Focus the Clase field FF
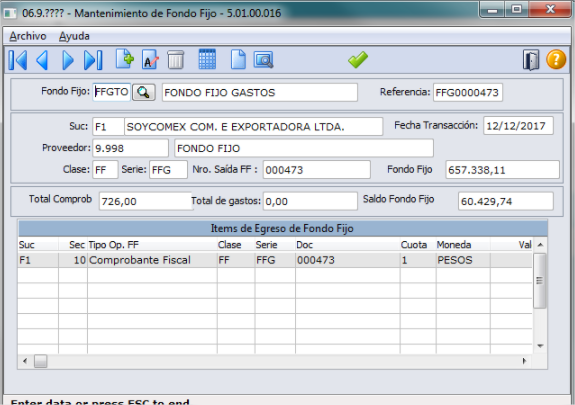575x405 pixels. [x=105, y=170]
